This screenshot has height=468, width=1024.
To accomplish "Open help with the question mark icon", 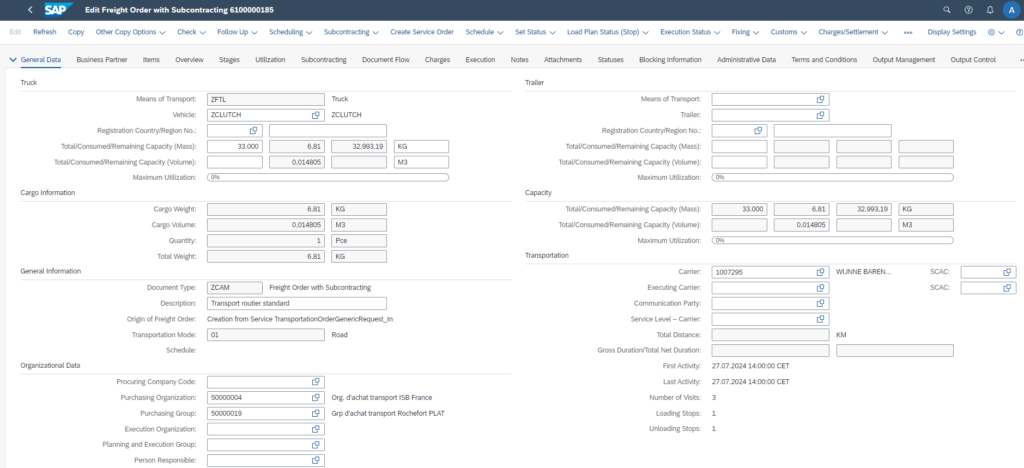I will point(968,10).
